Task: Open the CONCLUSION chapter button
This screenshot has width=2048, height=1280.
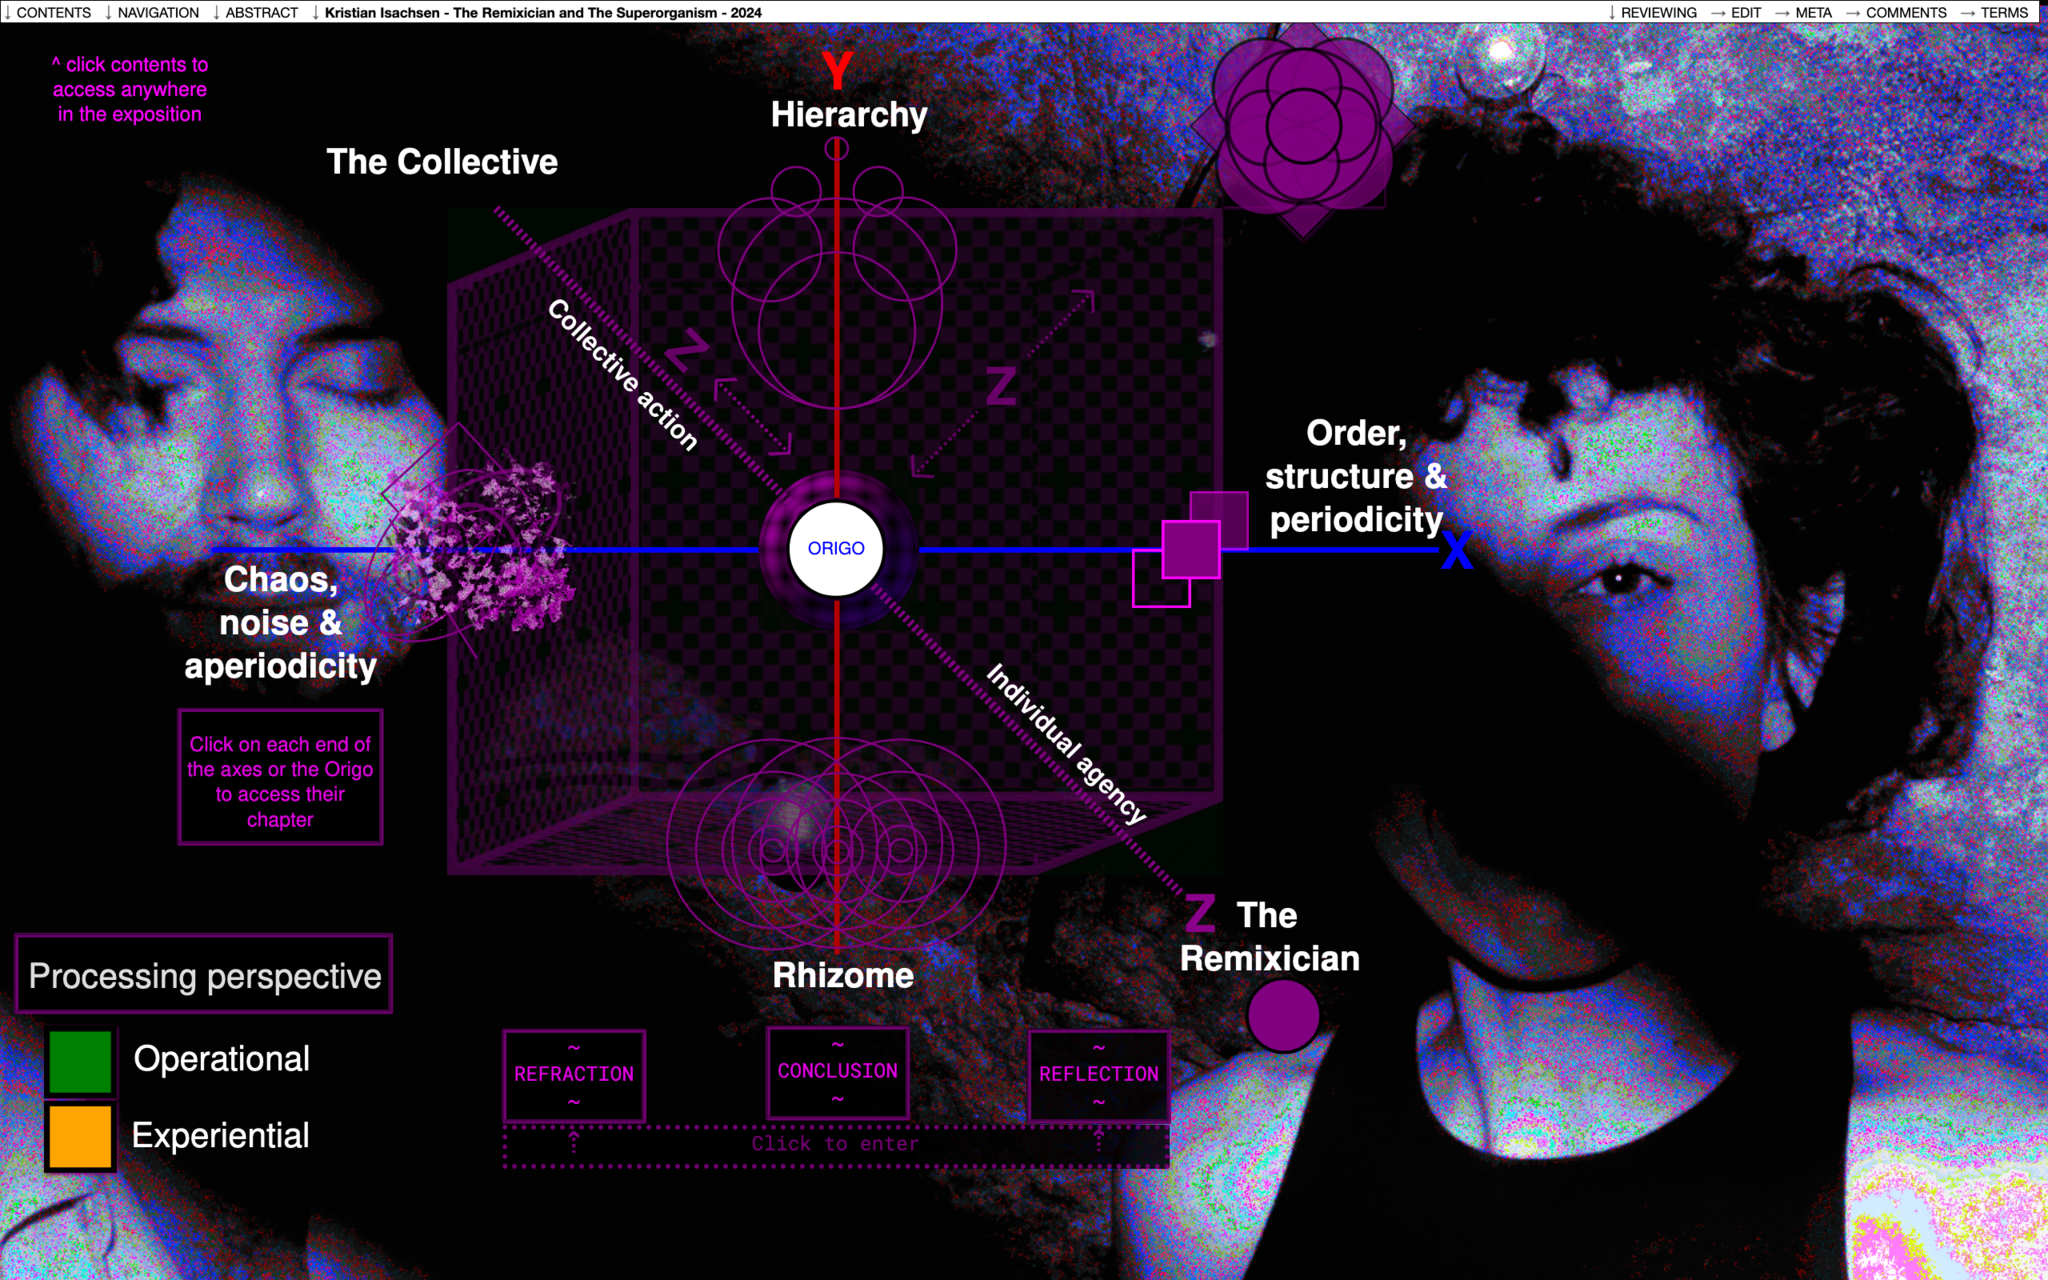Action: pos(838,1071)
